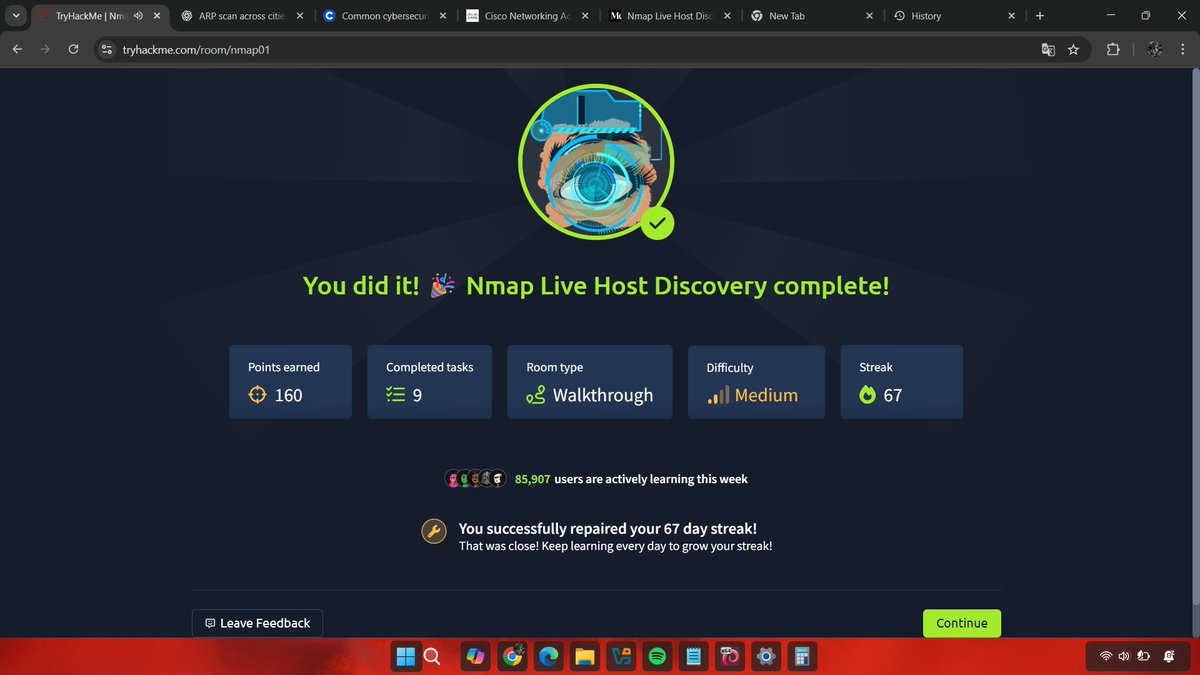This screenshot has height=675, width=1200.
Task: Switch to the History tab
Action: 925,15
